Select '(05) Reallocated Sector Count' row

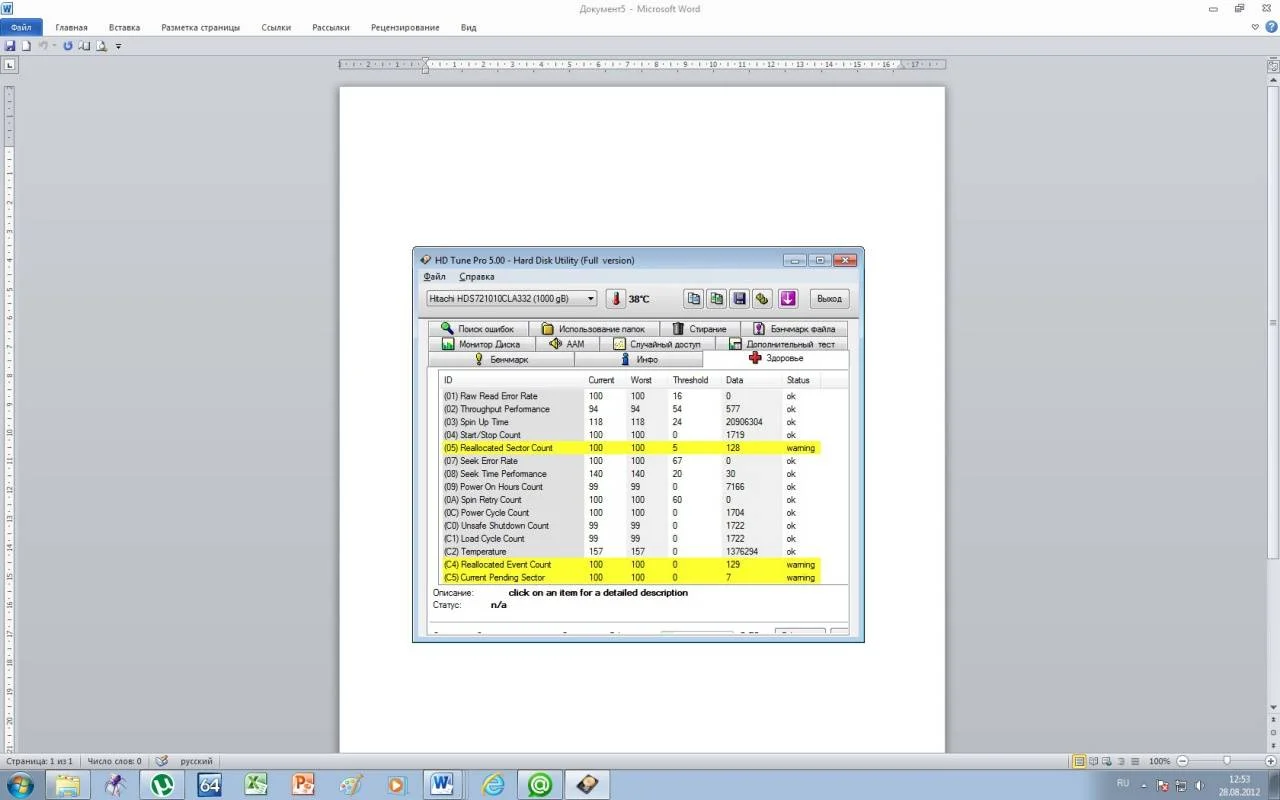630,448
